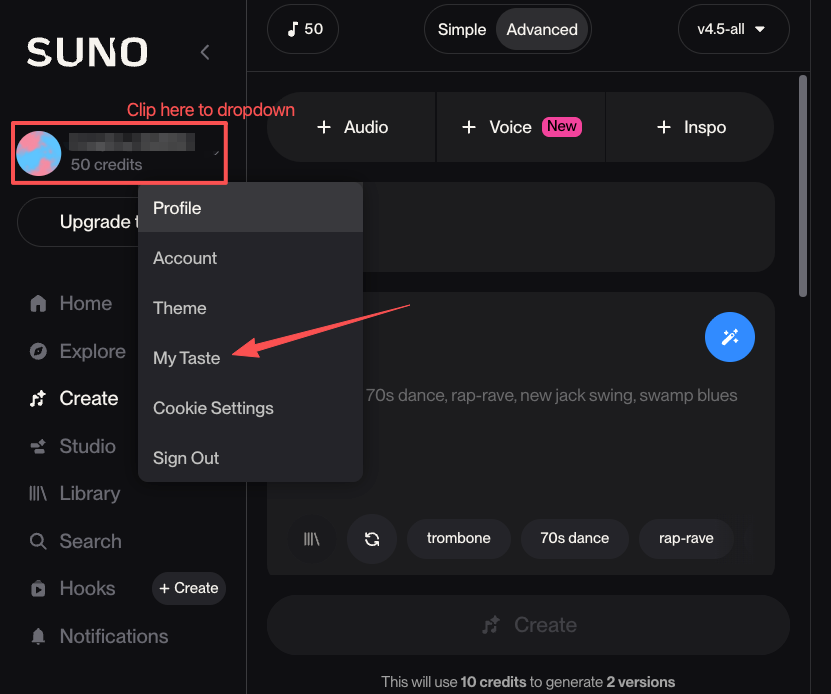Open the Home page from the sidebar
This screenshot has width=831, height=694.
click(x=85, y=303)
